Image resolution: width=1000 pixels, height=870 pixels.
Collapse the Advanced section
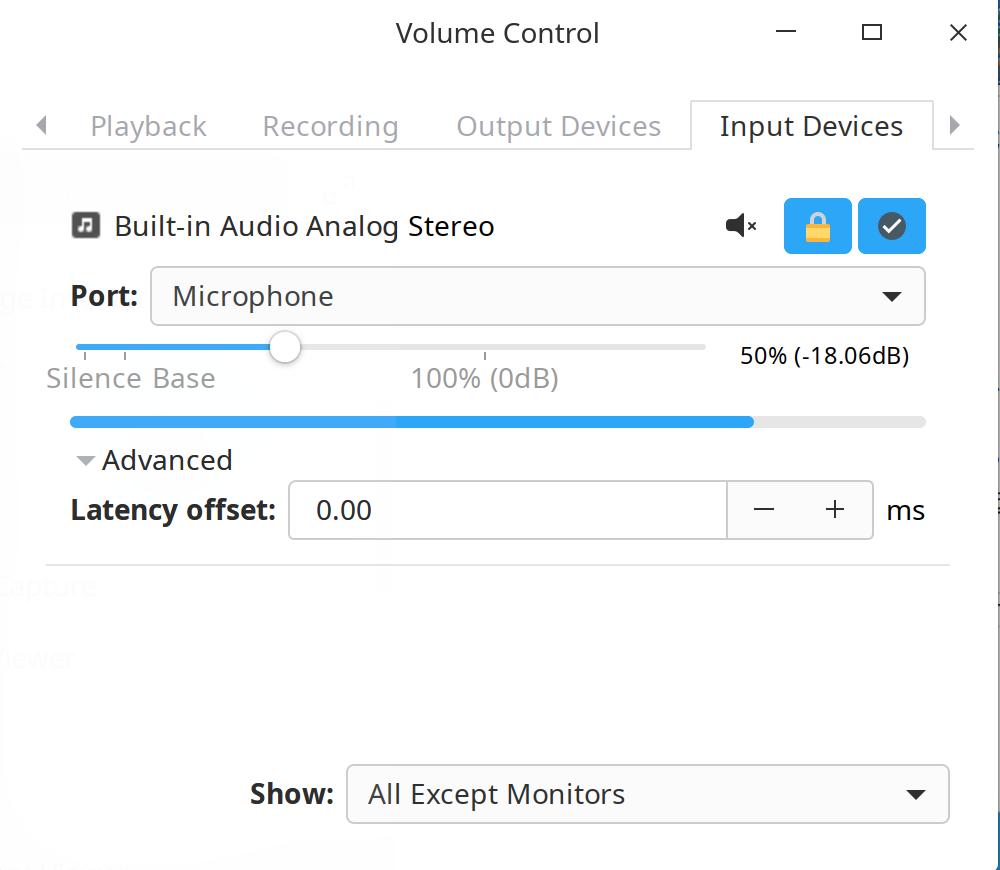coord(154,460)
